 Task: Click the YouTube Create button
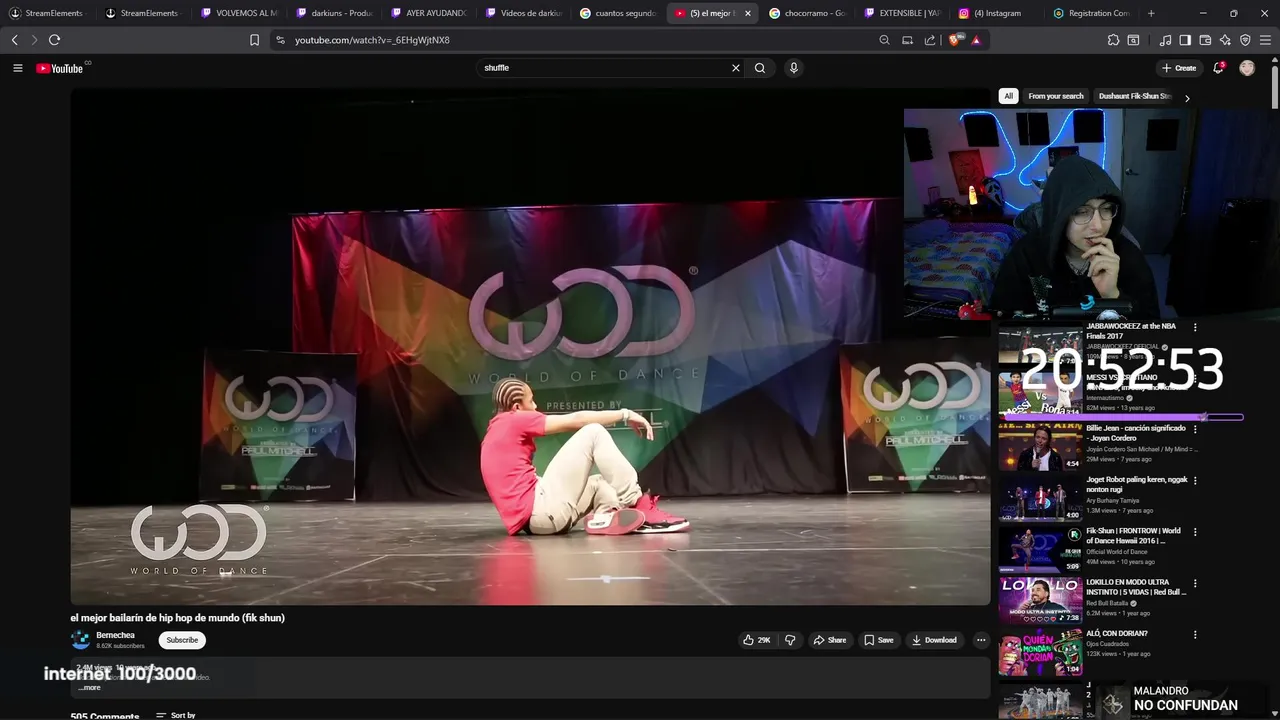1179,68
